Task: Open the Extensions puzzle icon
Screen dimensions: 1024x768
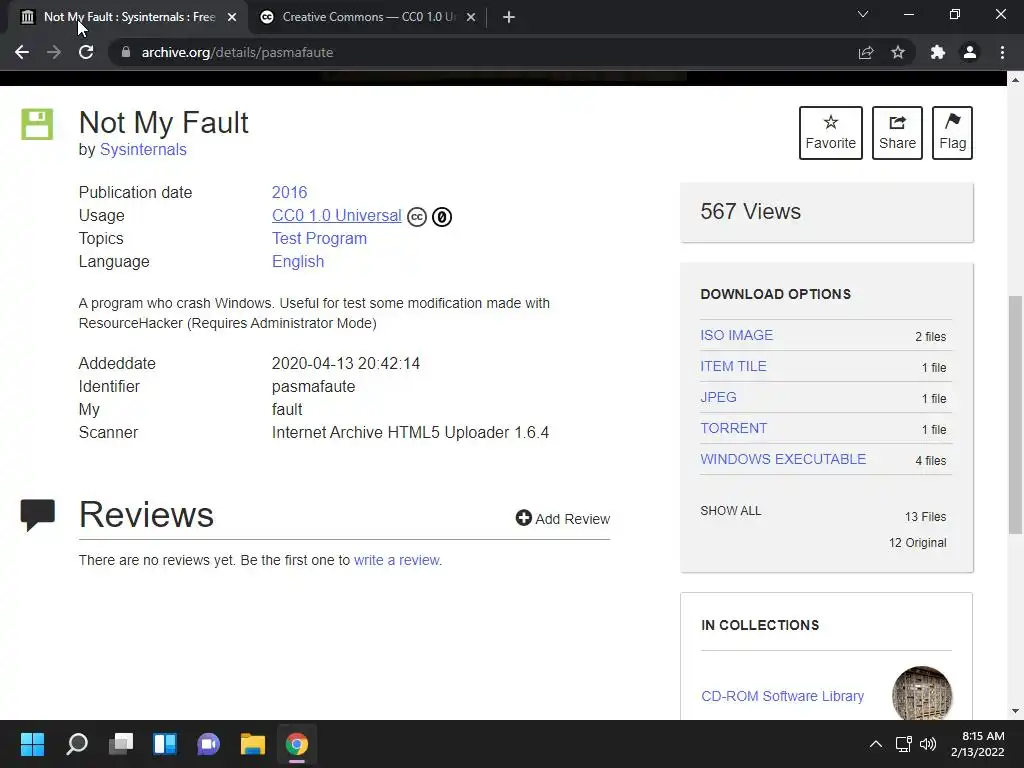Action: click(x=938, y=52)
